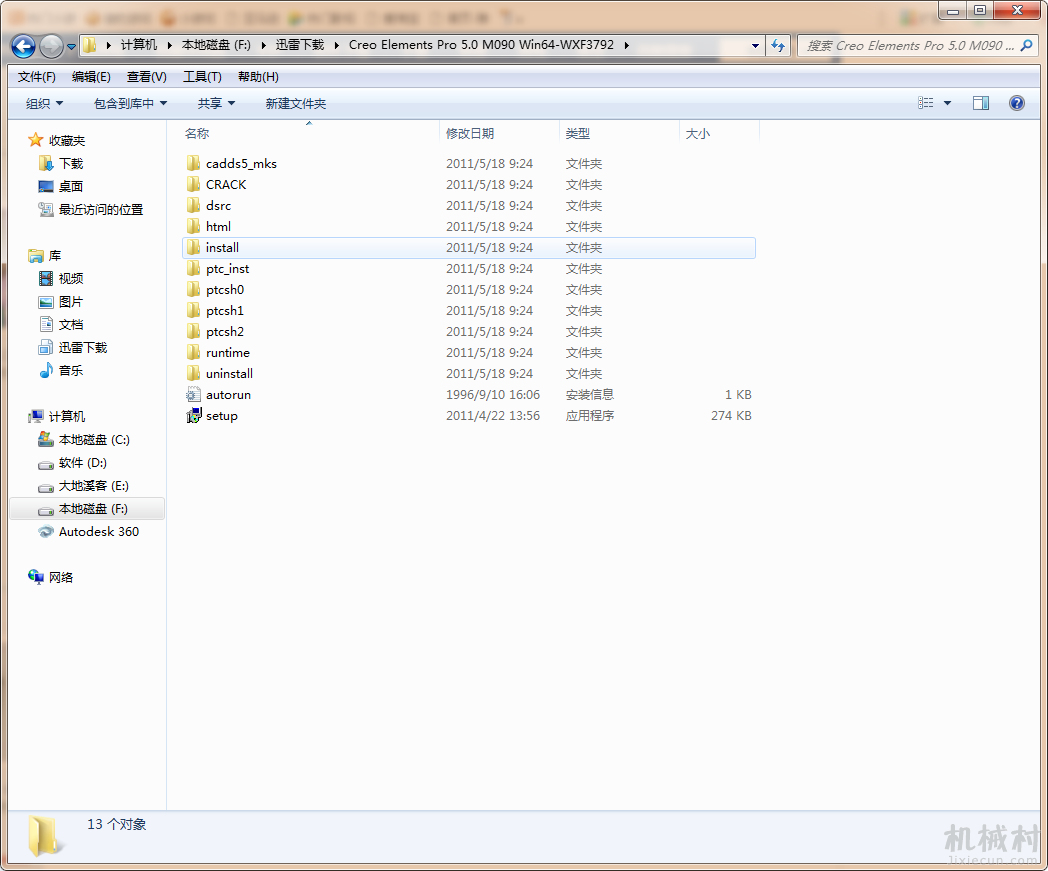
Task: Open the 帮助(H) menu
Action: pyautogui.click(x=258, y=77)
